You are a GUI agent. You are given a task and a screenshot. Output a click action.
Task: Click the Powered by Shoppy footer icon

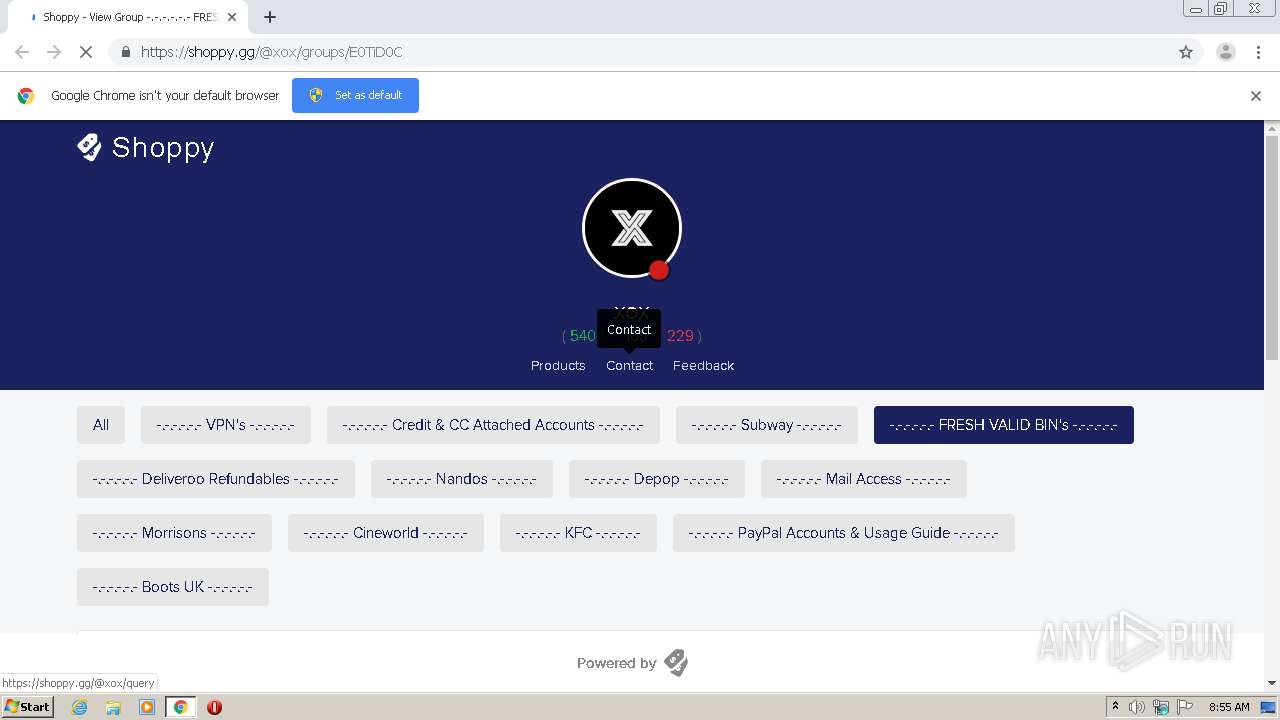[x=676, y=662]
